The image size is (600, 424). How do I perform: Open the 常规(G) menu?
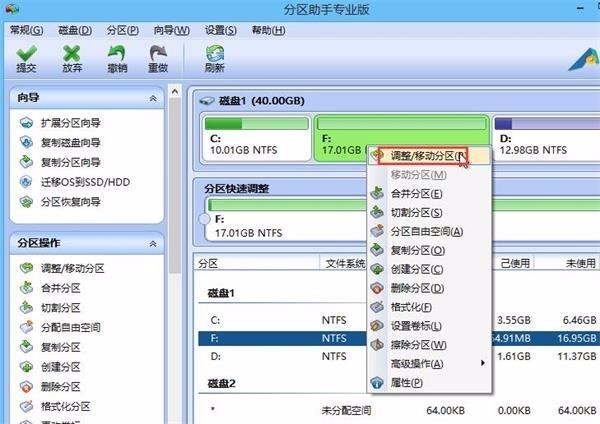tap(26, 30)
